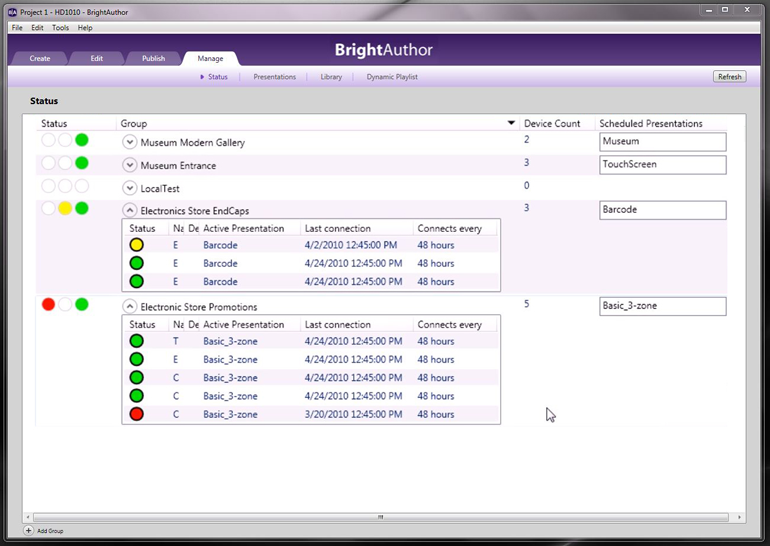This screenshot has width=770, height=546.
Task: Switch to the Publish tab
Action: [153, 59]
